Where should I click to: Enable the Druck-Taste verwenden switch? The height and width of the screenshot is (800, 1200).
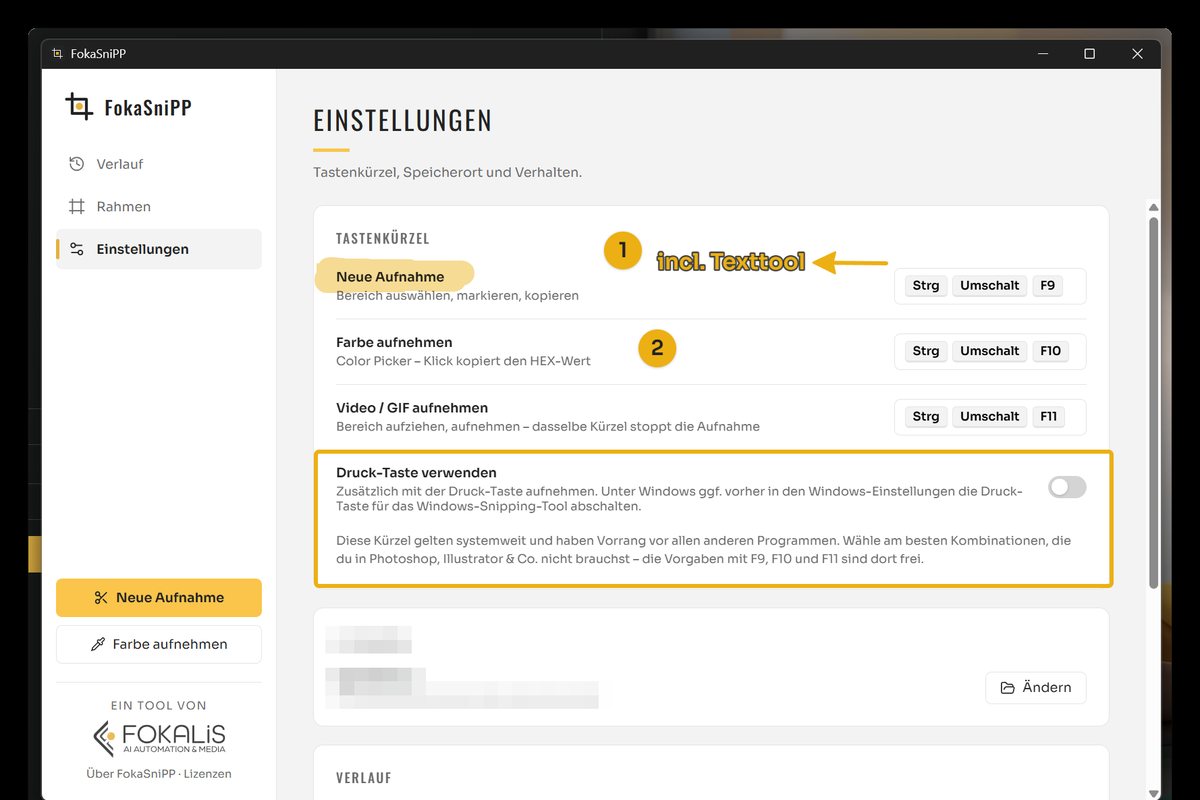[x=1067, y=487]
